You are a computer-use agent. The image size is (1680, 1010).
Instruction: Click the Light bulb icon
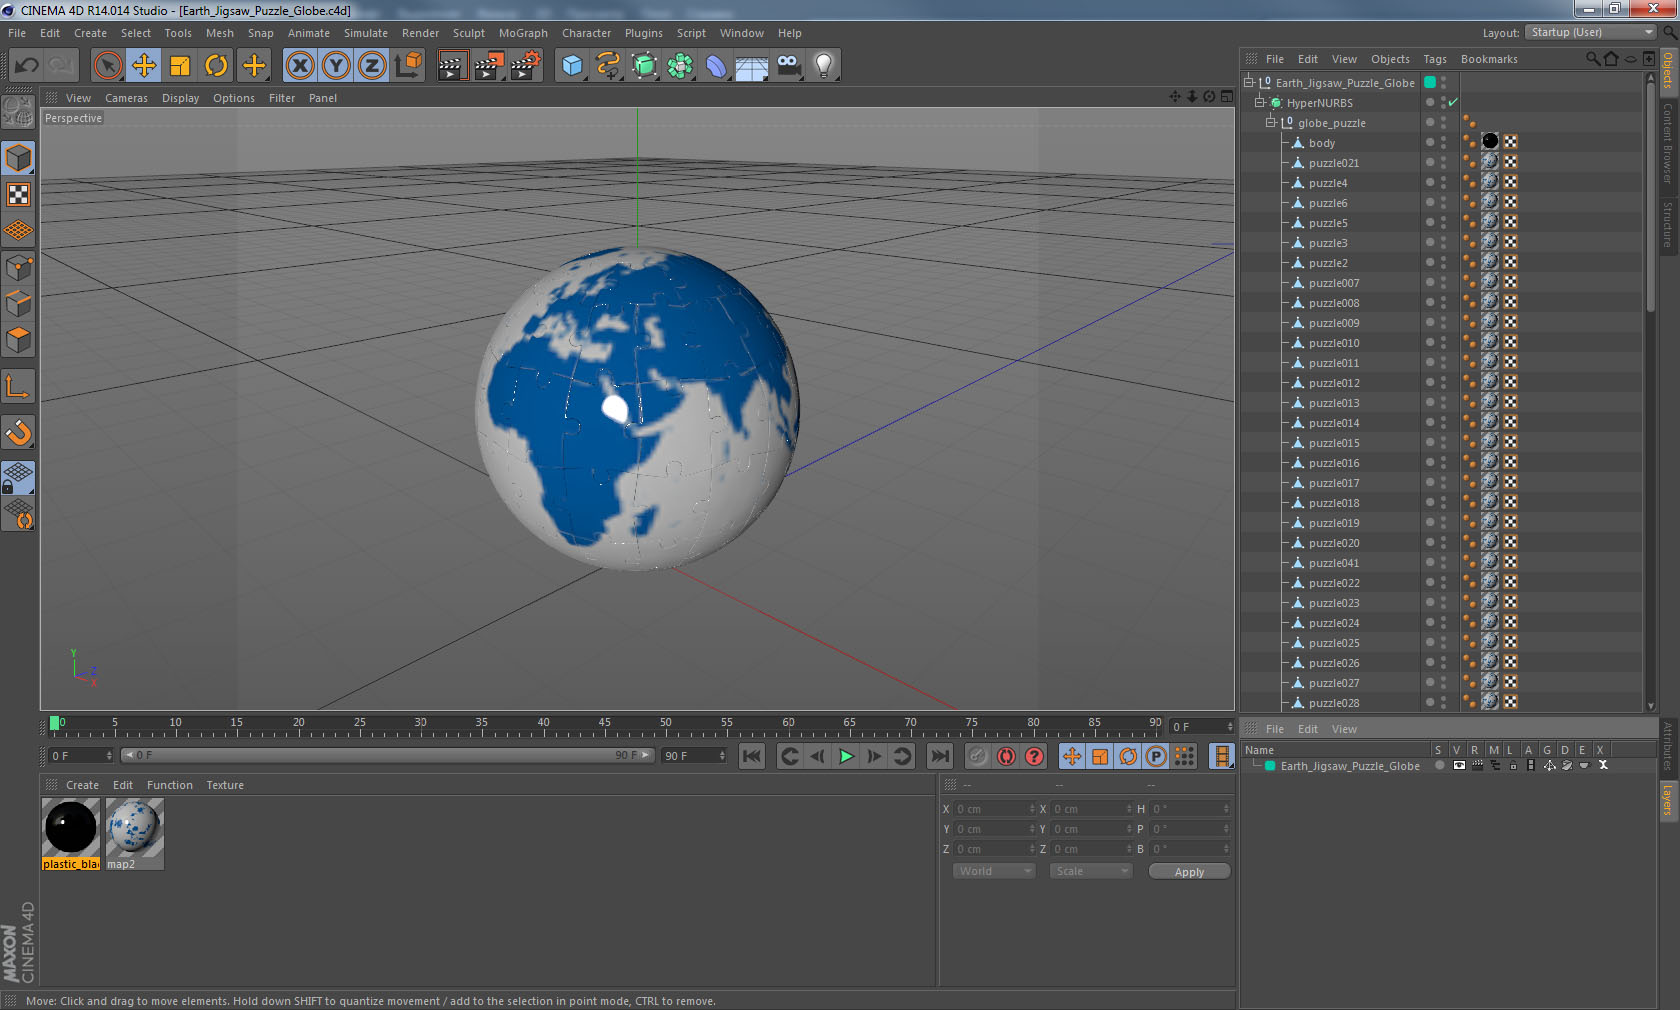[x=824, y=66]
